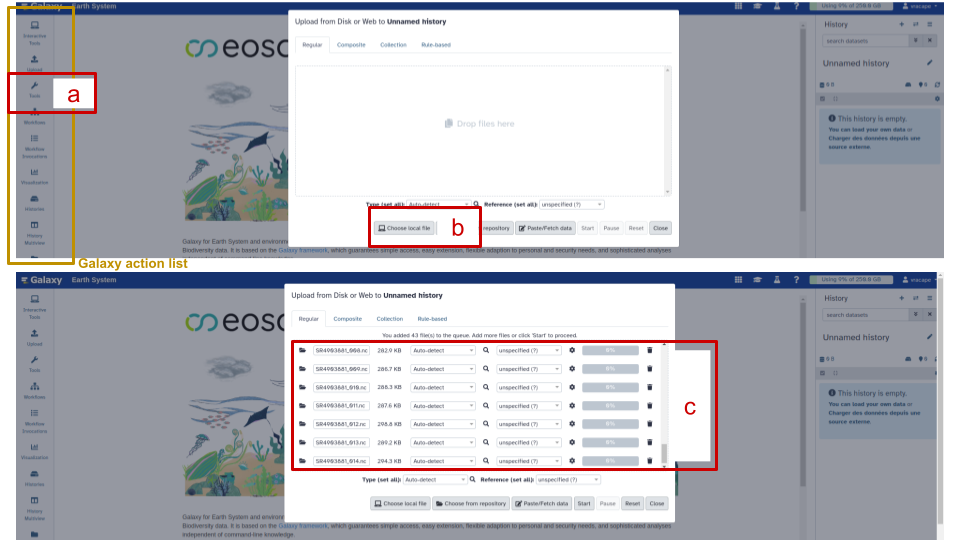960x540 pixels.
Task: Click the search icon beside SR4993881_011.nc type
Action: pyautogui.click(x=486, y=405)
